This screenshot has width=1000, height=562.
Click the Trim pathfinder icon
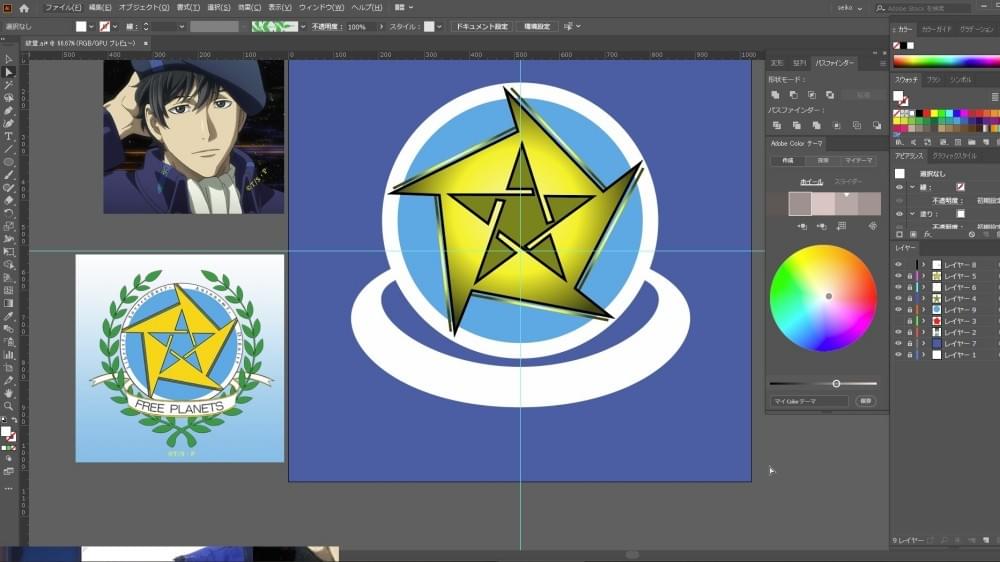tap(797, 126)
